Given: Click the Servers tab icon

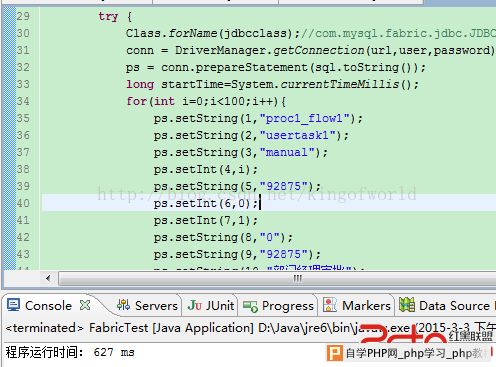Looking at the screenshot, I should [x=123, y=305].
